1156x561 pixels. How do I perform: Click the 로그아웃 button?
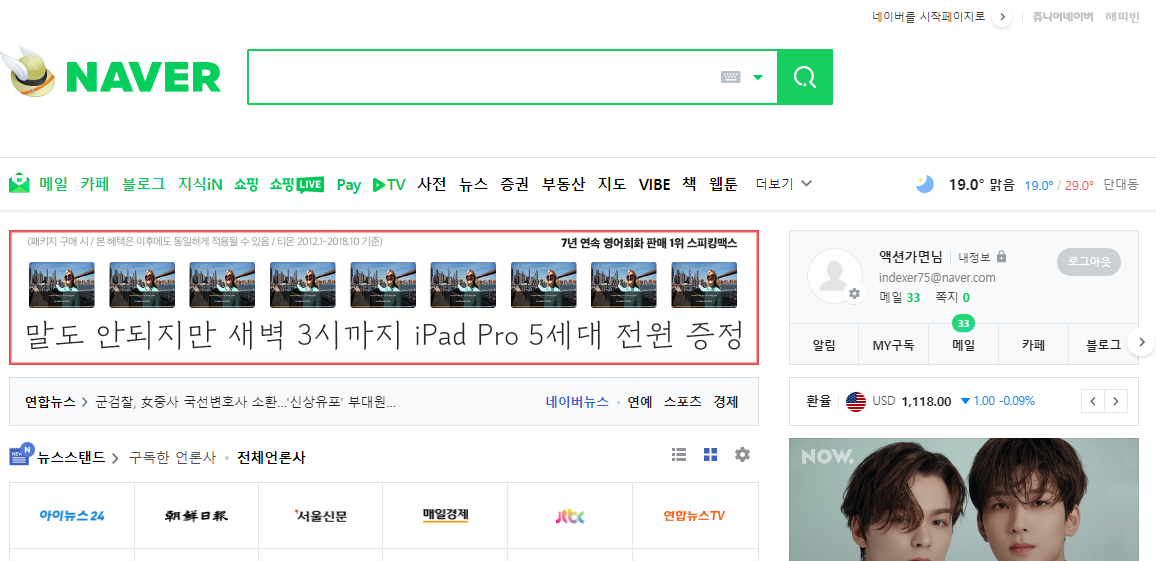(x=1088, y=262)
